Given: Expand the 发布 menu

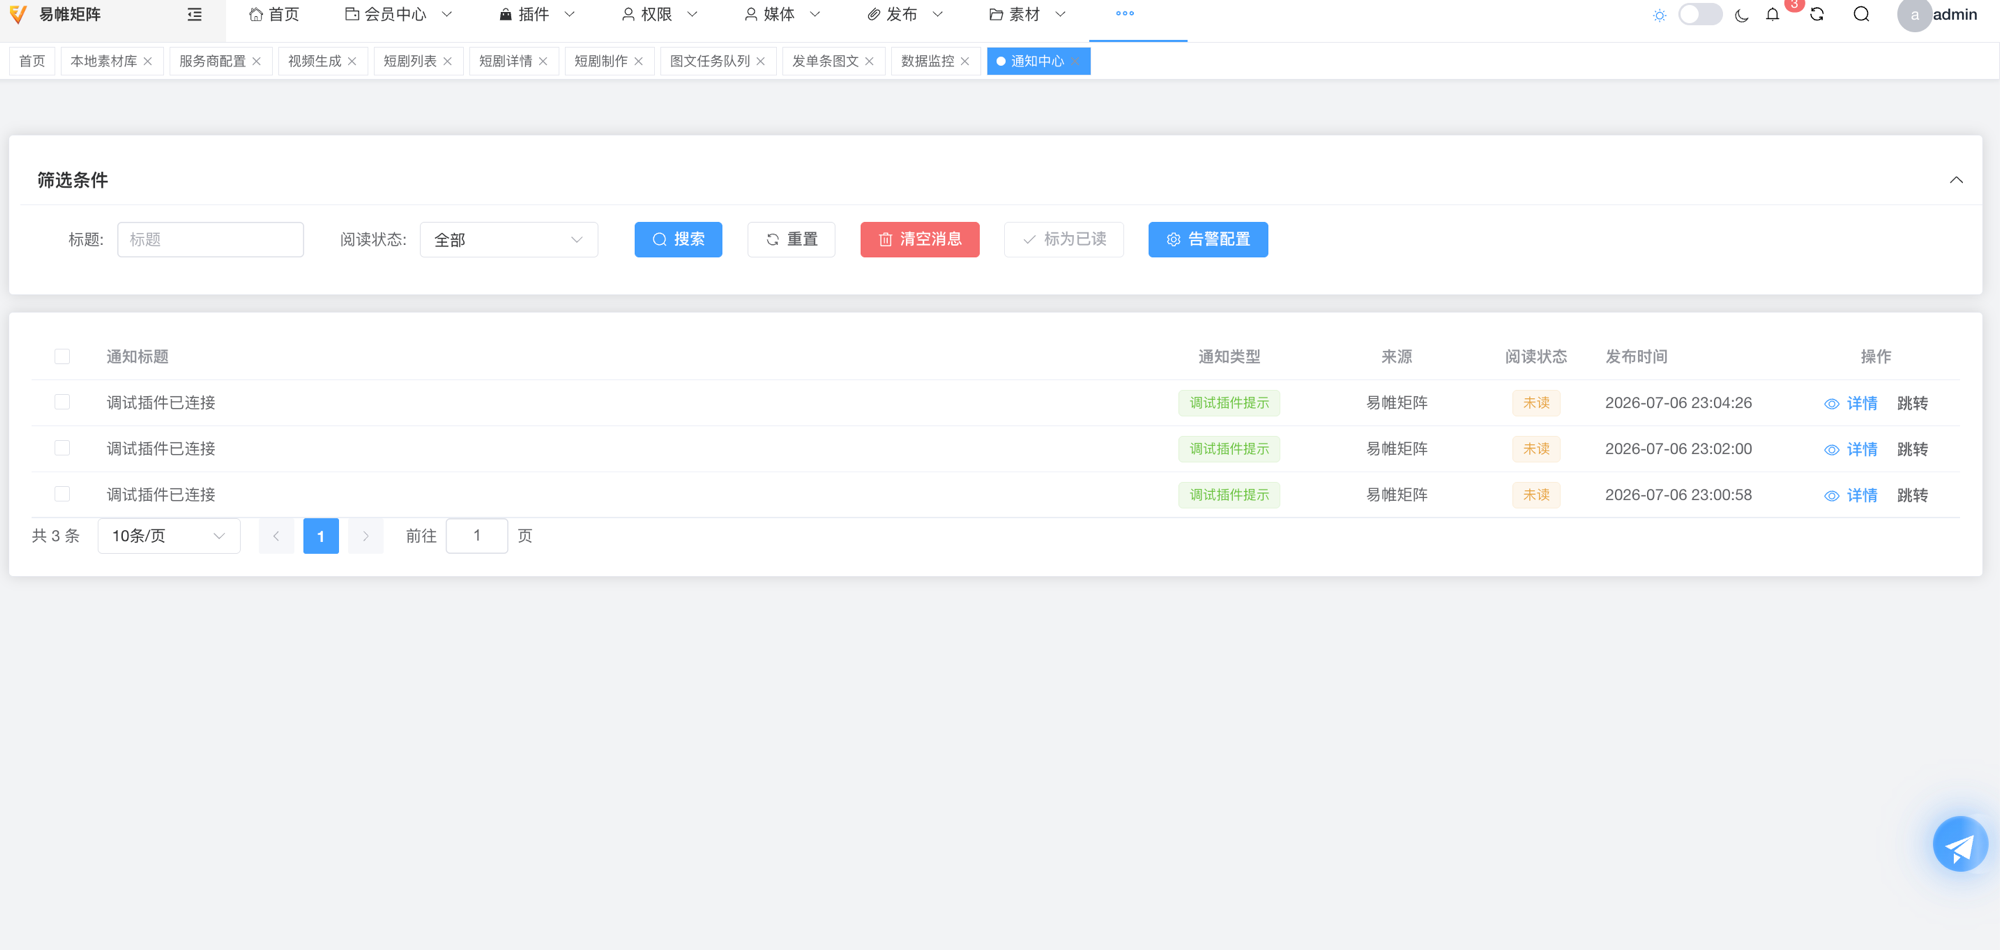Looking at the screenshot, I should pos(905,14).
